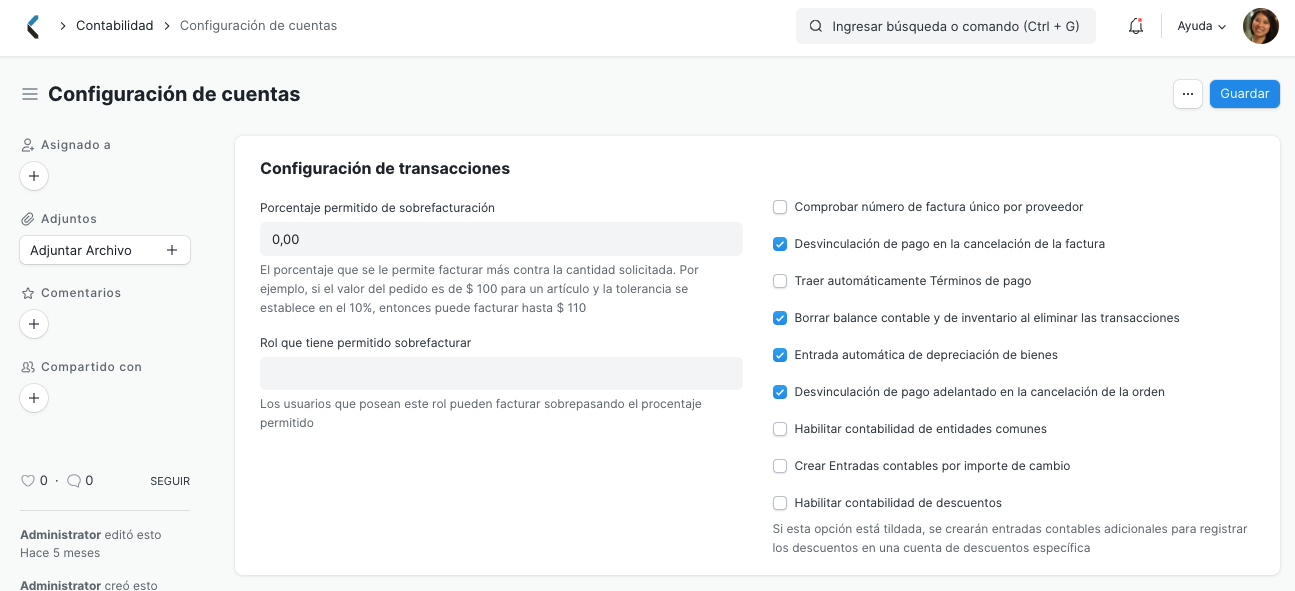The image size is (1295, 591).
Task: Click the Adjuntar Archivo button
Action: coord(105,250)
